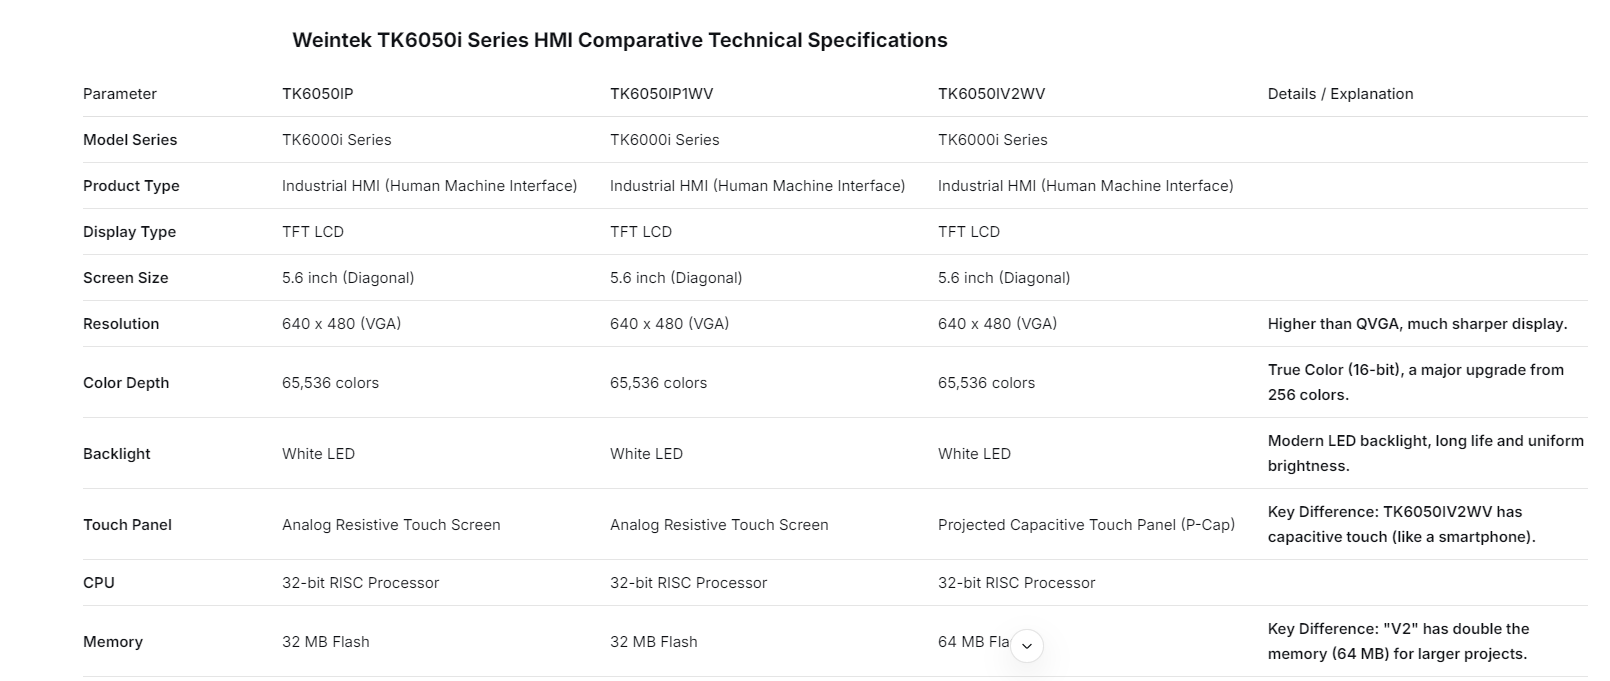
Task: Click the Display Type row label
Action: point(129,232)
